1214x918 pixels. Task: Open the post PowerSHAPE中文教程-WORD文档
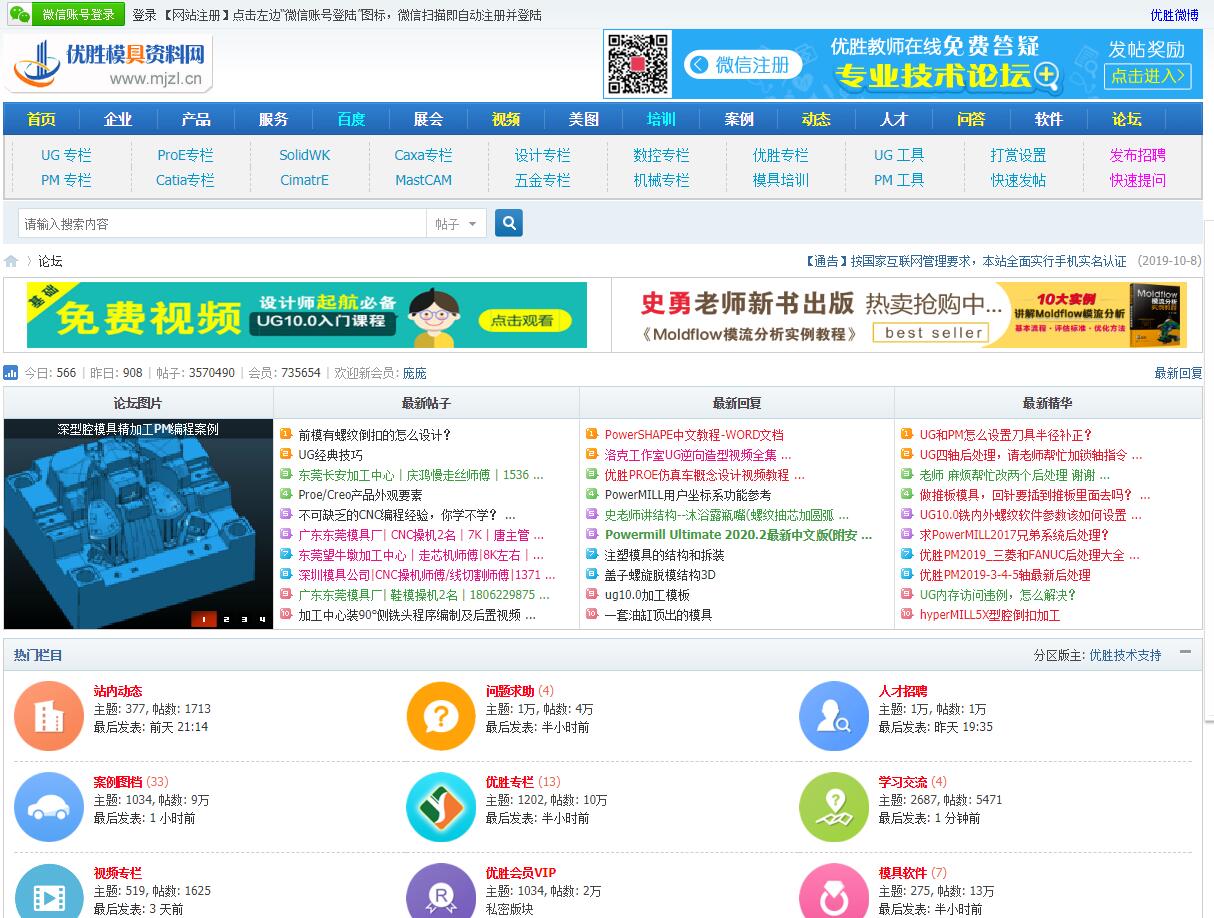[694, 435]
